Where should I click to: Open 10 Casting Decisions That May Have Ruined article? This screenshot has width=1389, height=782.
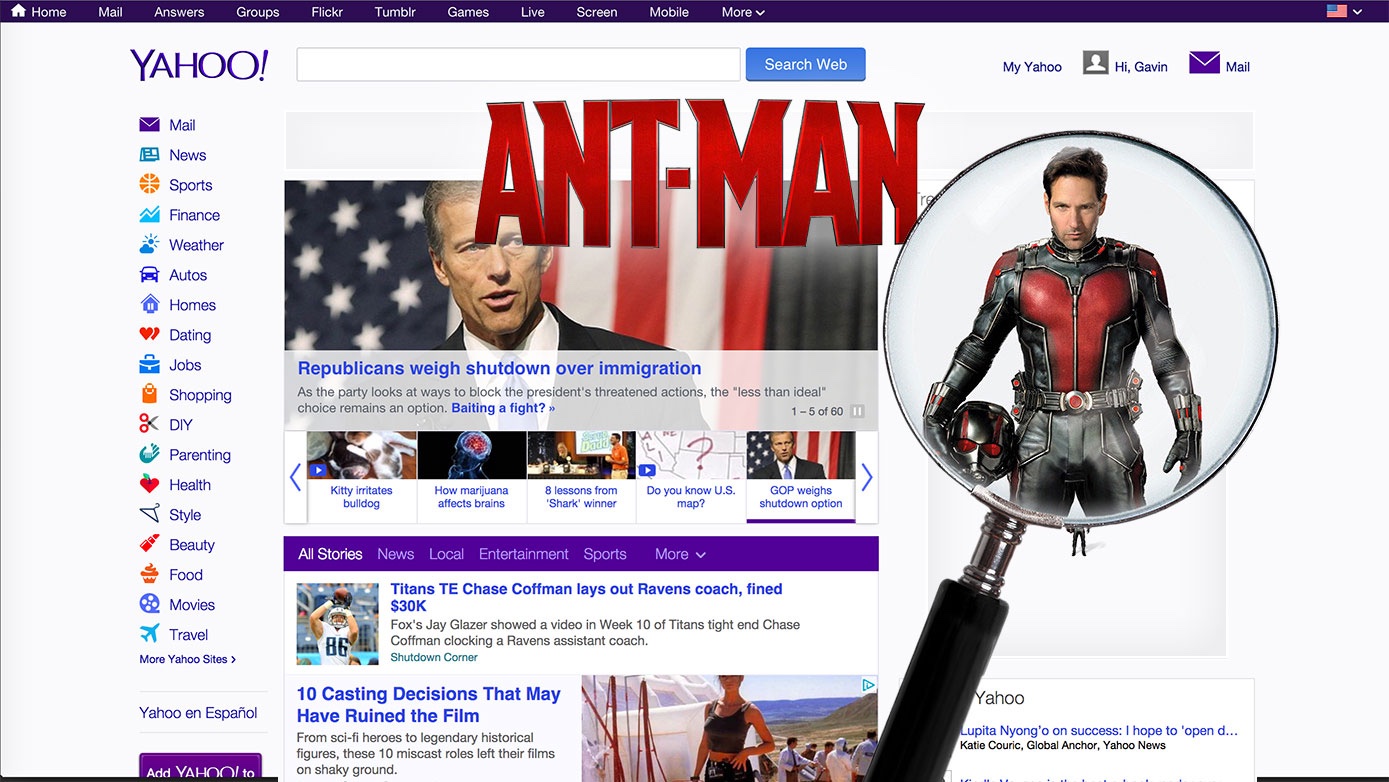click(429, 705)
